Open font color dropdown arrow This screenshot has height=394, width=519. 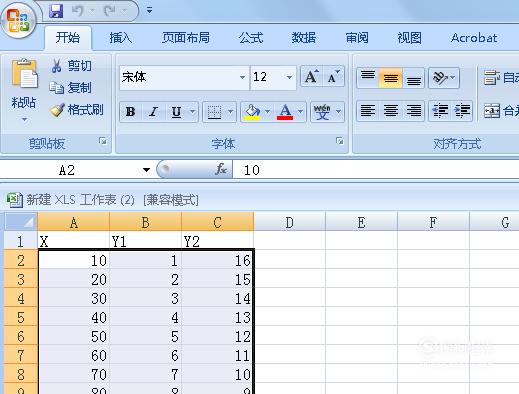(x=301, y=111)
